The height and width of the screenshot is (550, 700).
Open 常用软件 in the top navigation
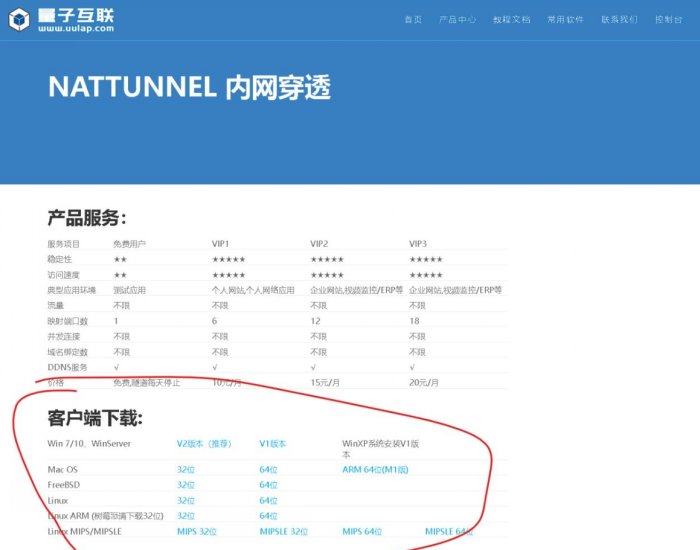click(566, 20)
